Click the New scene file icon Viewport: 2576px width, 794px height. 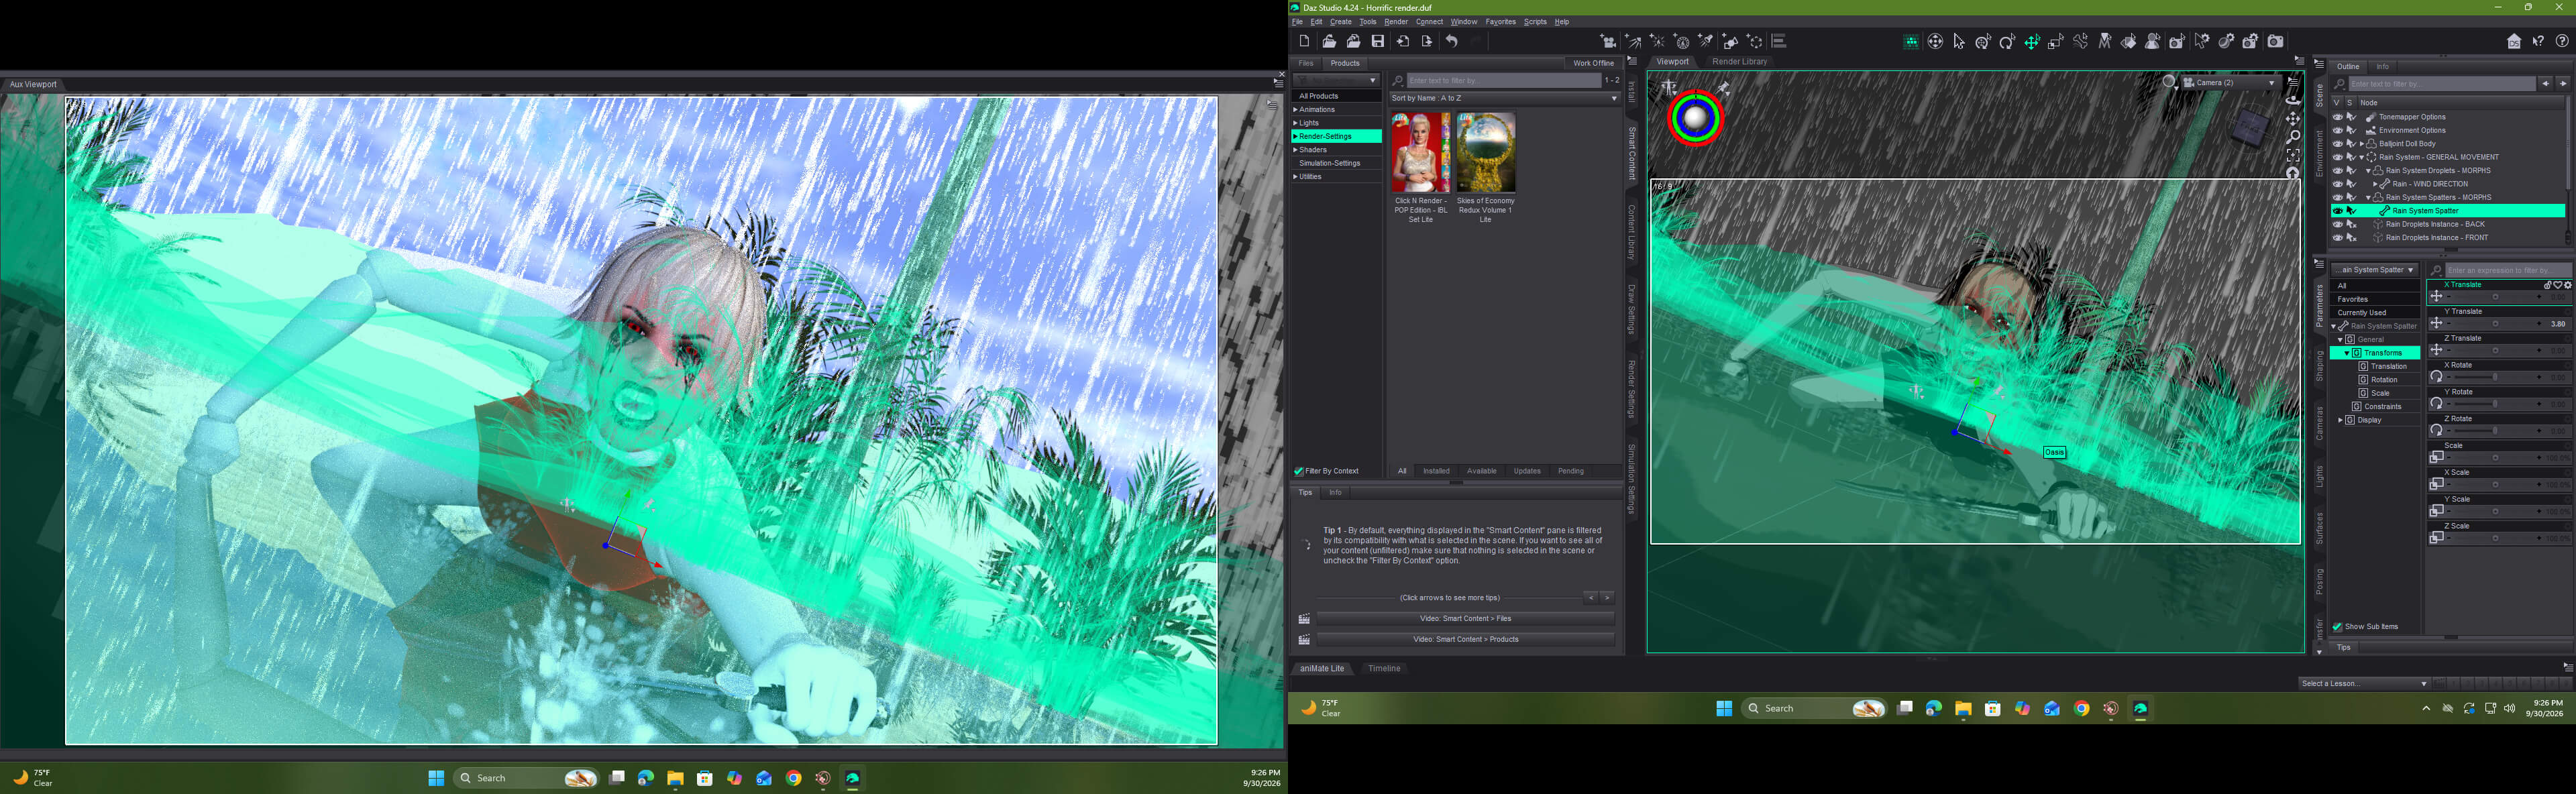[1304, 41]
